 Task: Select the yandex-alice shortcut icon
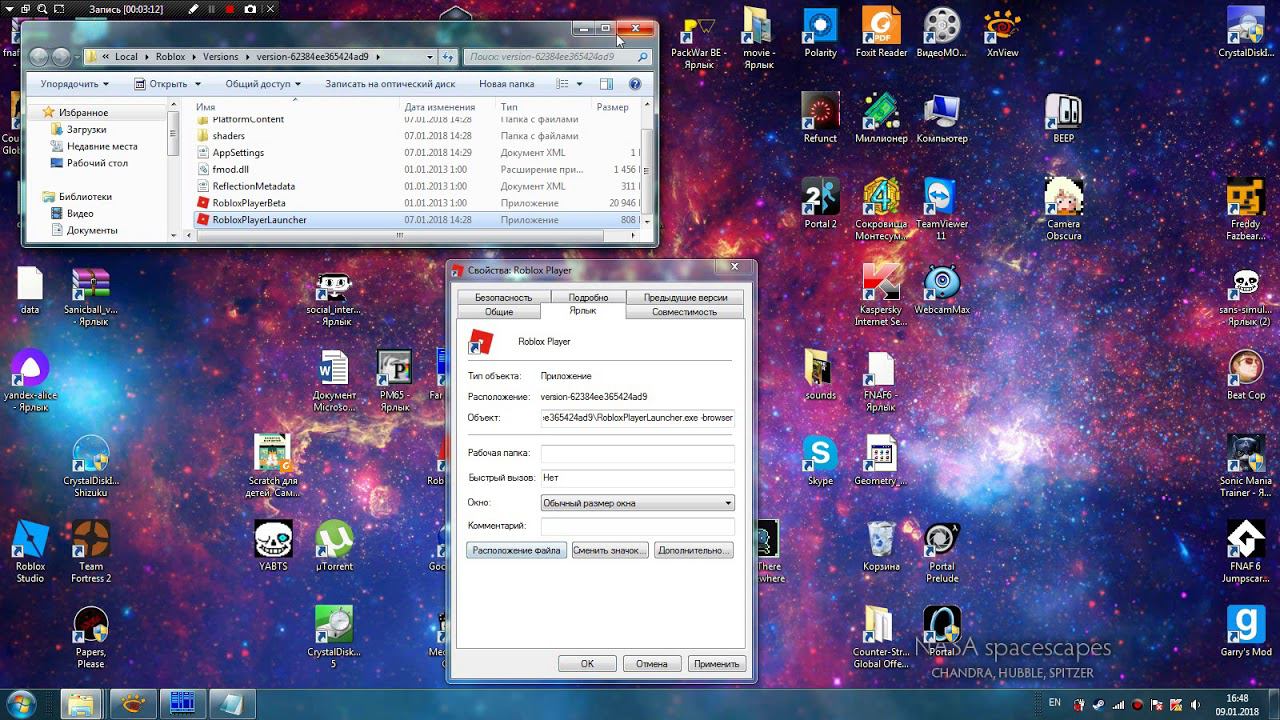[30, 381]
